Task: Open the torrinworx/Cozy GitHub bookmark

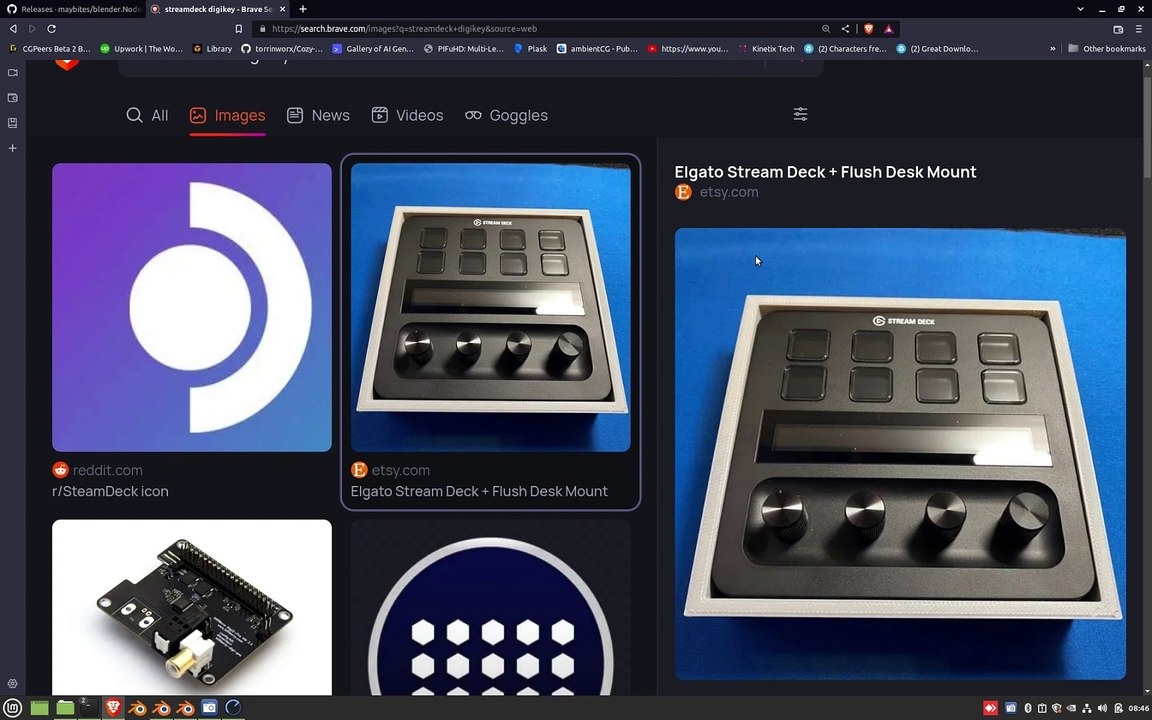Action: point(282,48)
